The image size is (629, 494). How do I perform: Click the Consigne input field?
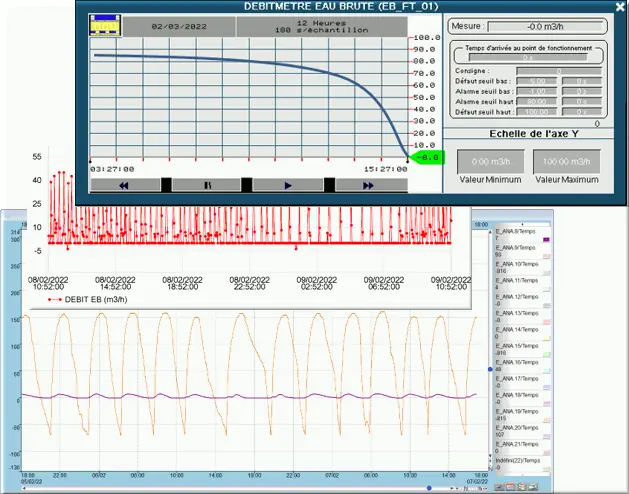(559, 71)
